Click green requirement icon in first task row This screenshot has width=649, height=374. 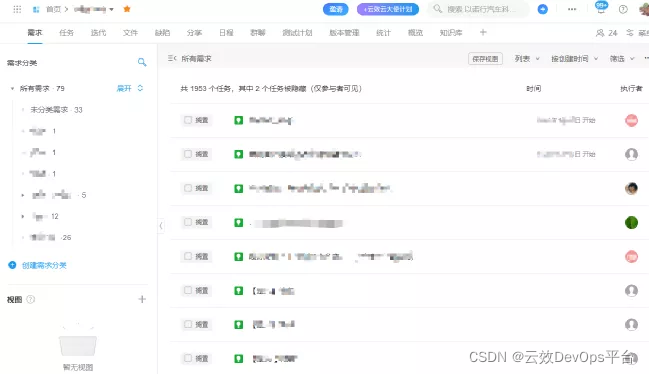[x=239, y=120]
